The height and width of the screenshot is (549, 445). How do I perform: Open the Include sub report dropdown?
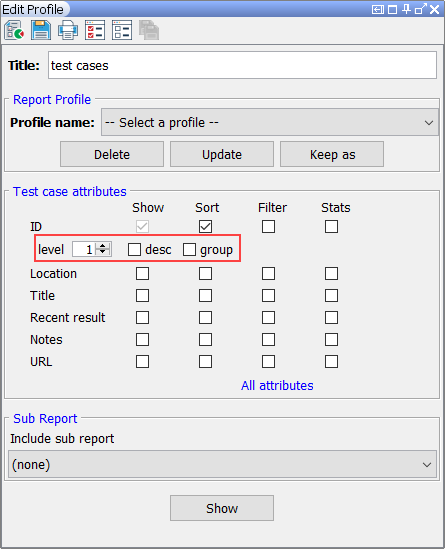[222, 464]
